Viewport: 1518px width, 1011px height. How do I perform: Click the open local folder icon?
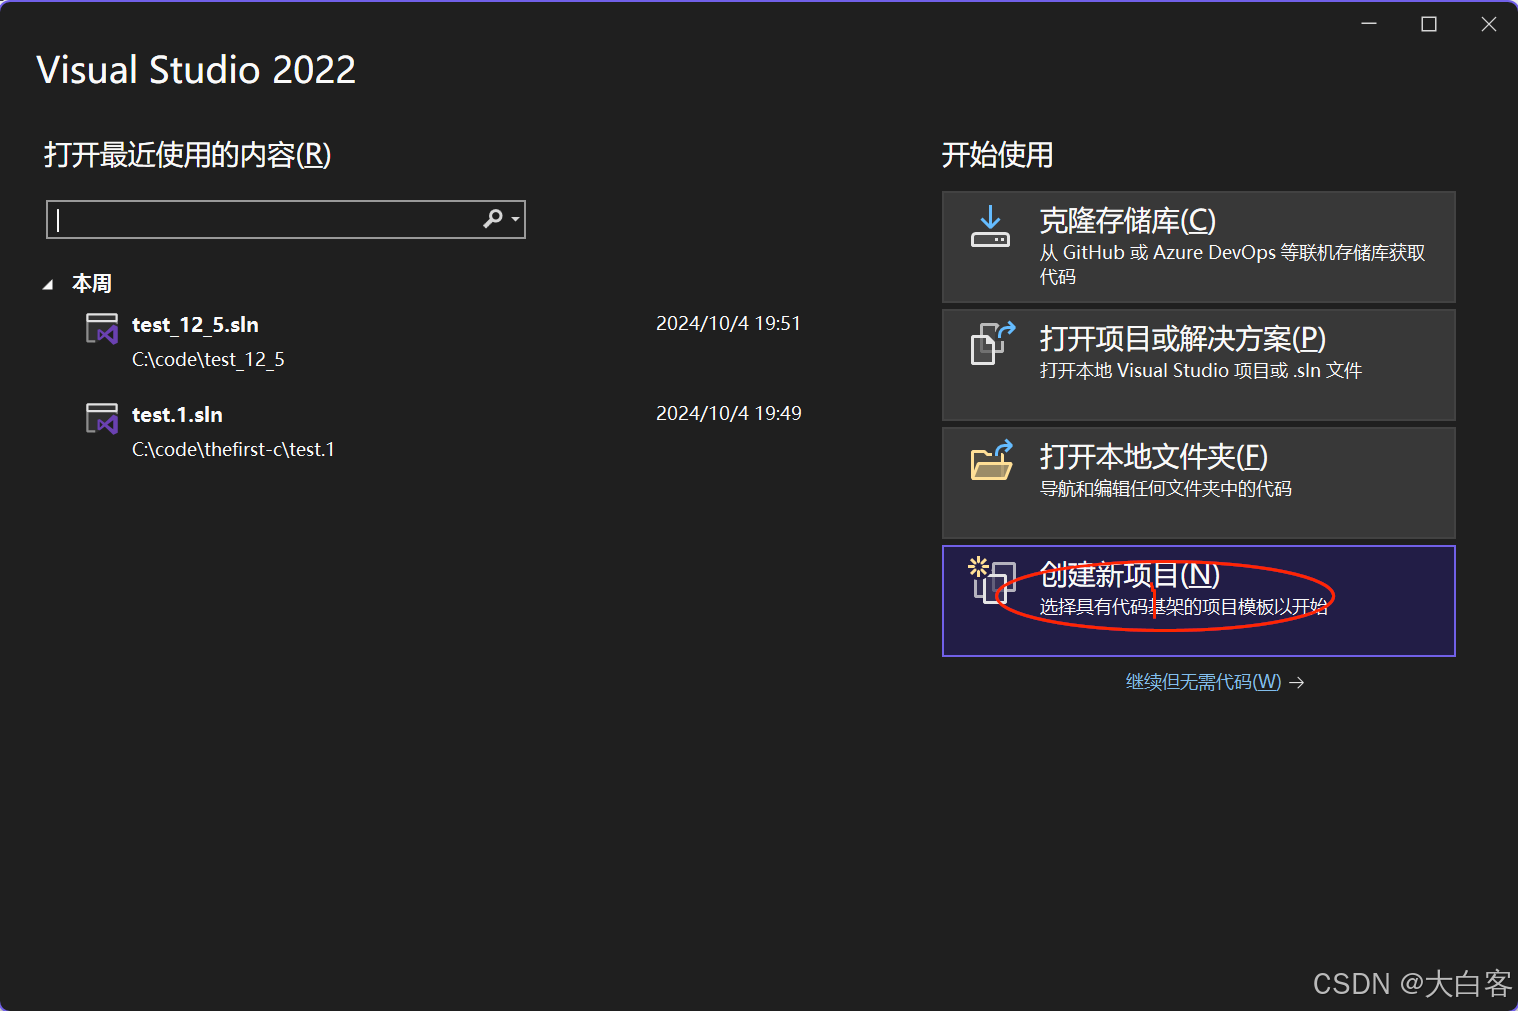[992, 461]
